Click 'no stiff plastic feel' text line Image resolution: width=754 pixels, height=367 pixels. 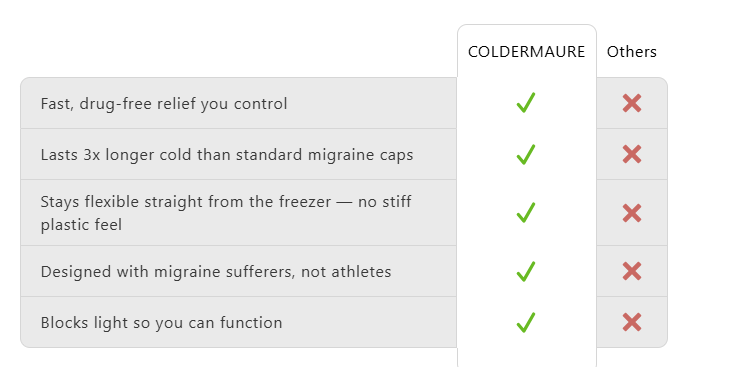pos(81,225)
